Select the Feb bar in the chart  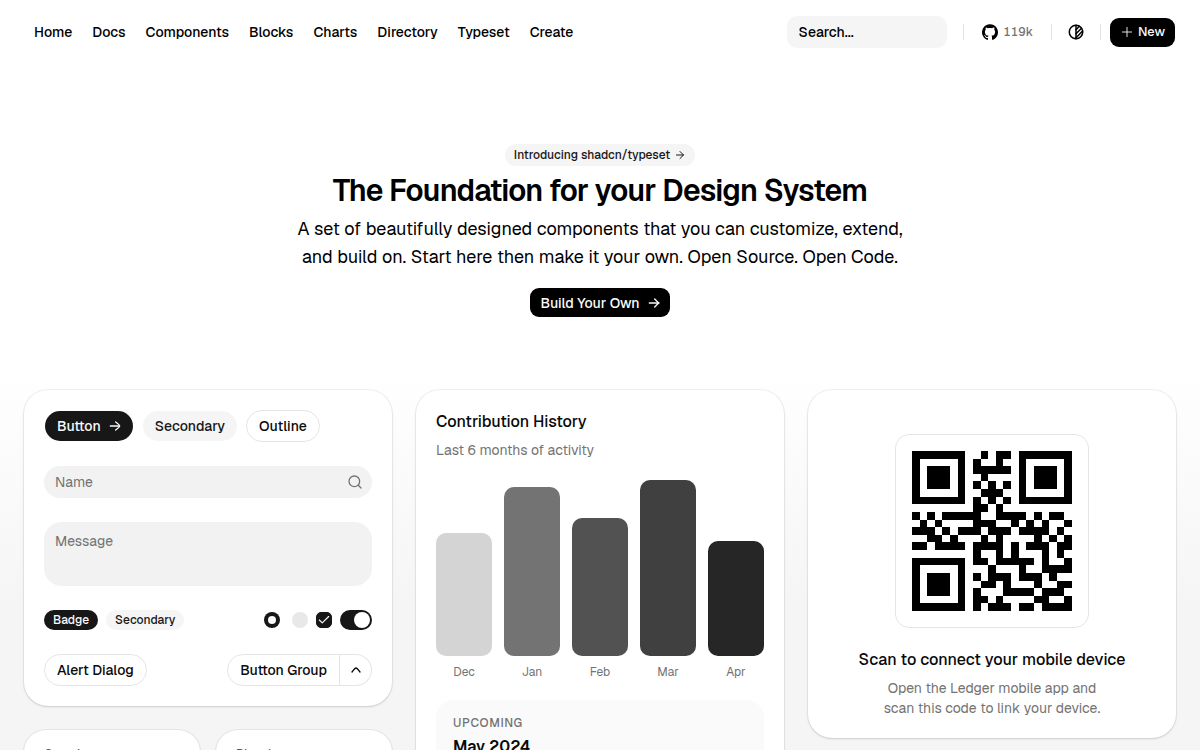click(x=600, y=587)
